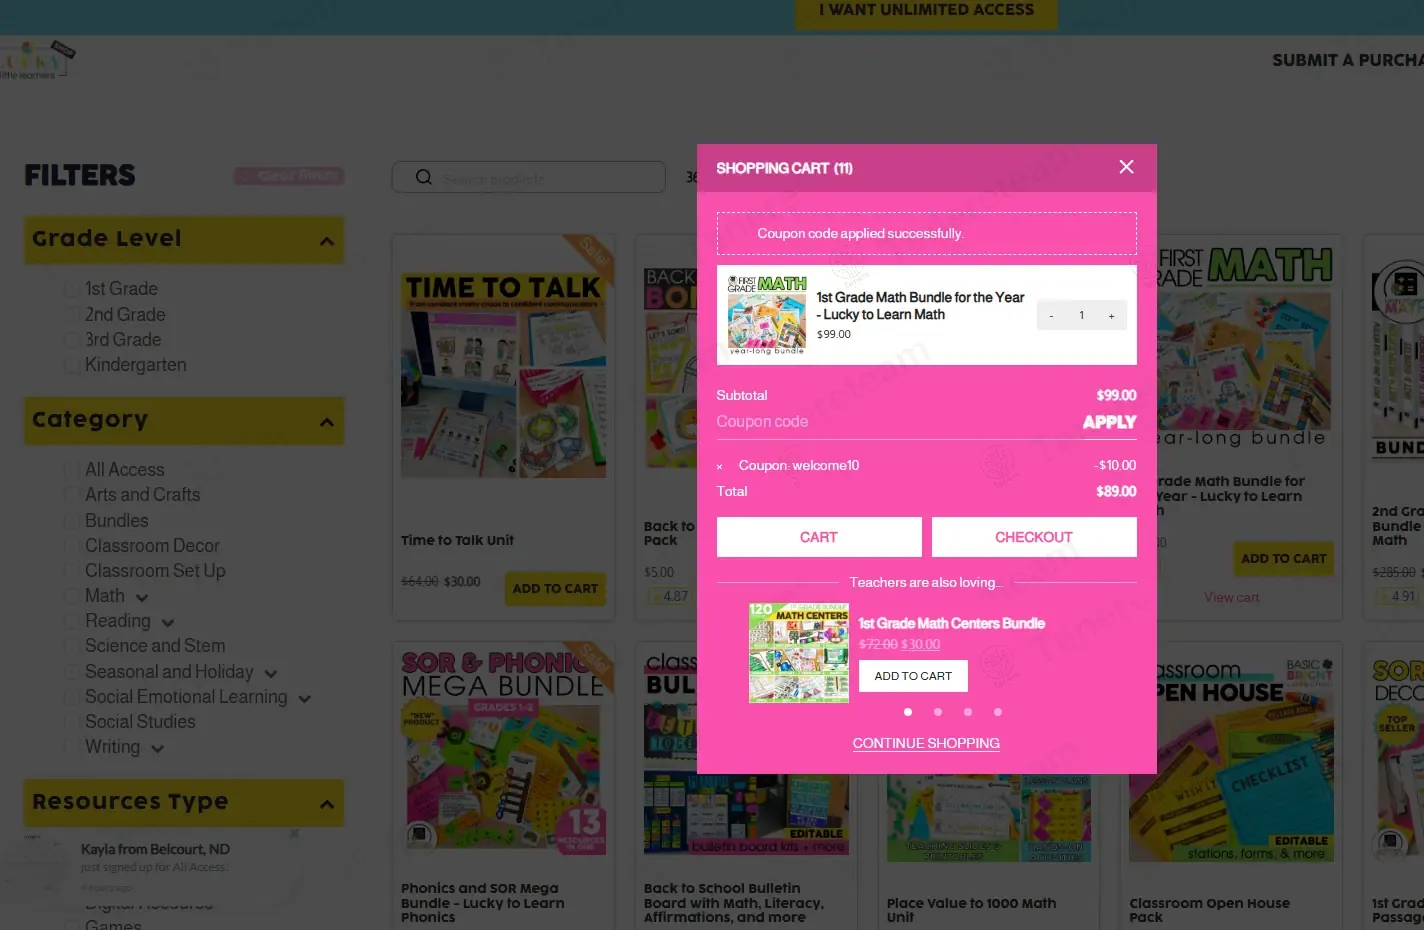The height and width of the screenshot is (930, 1424).
Task: Proceed to CHECKOUT
Action: tap(1034, 537)
